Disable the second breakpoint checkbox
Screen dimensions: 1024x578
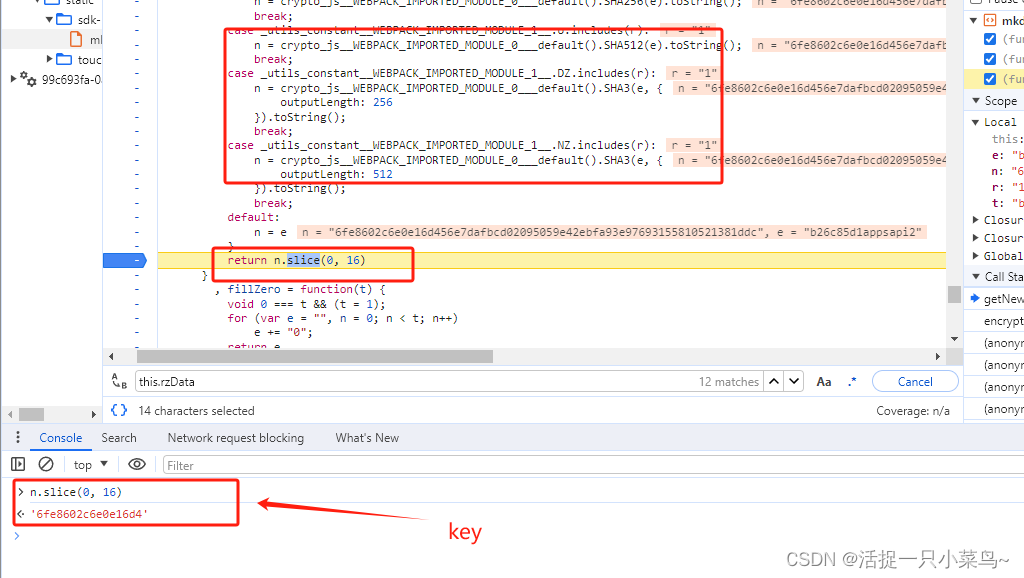pyautogui.click(x=990, y=59)
